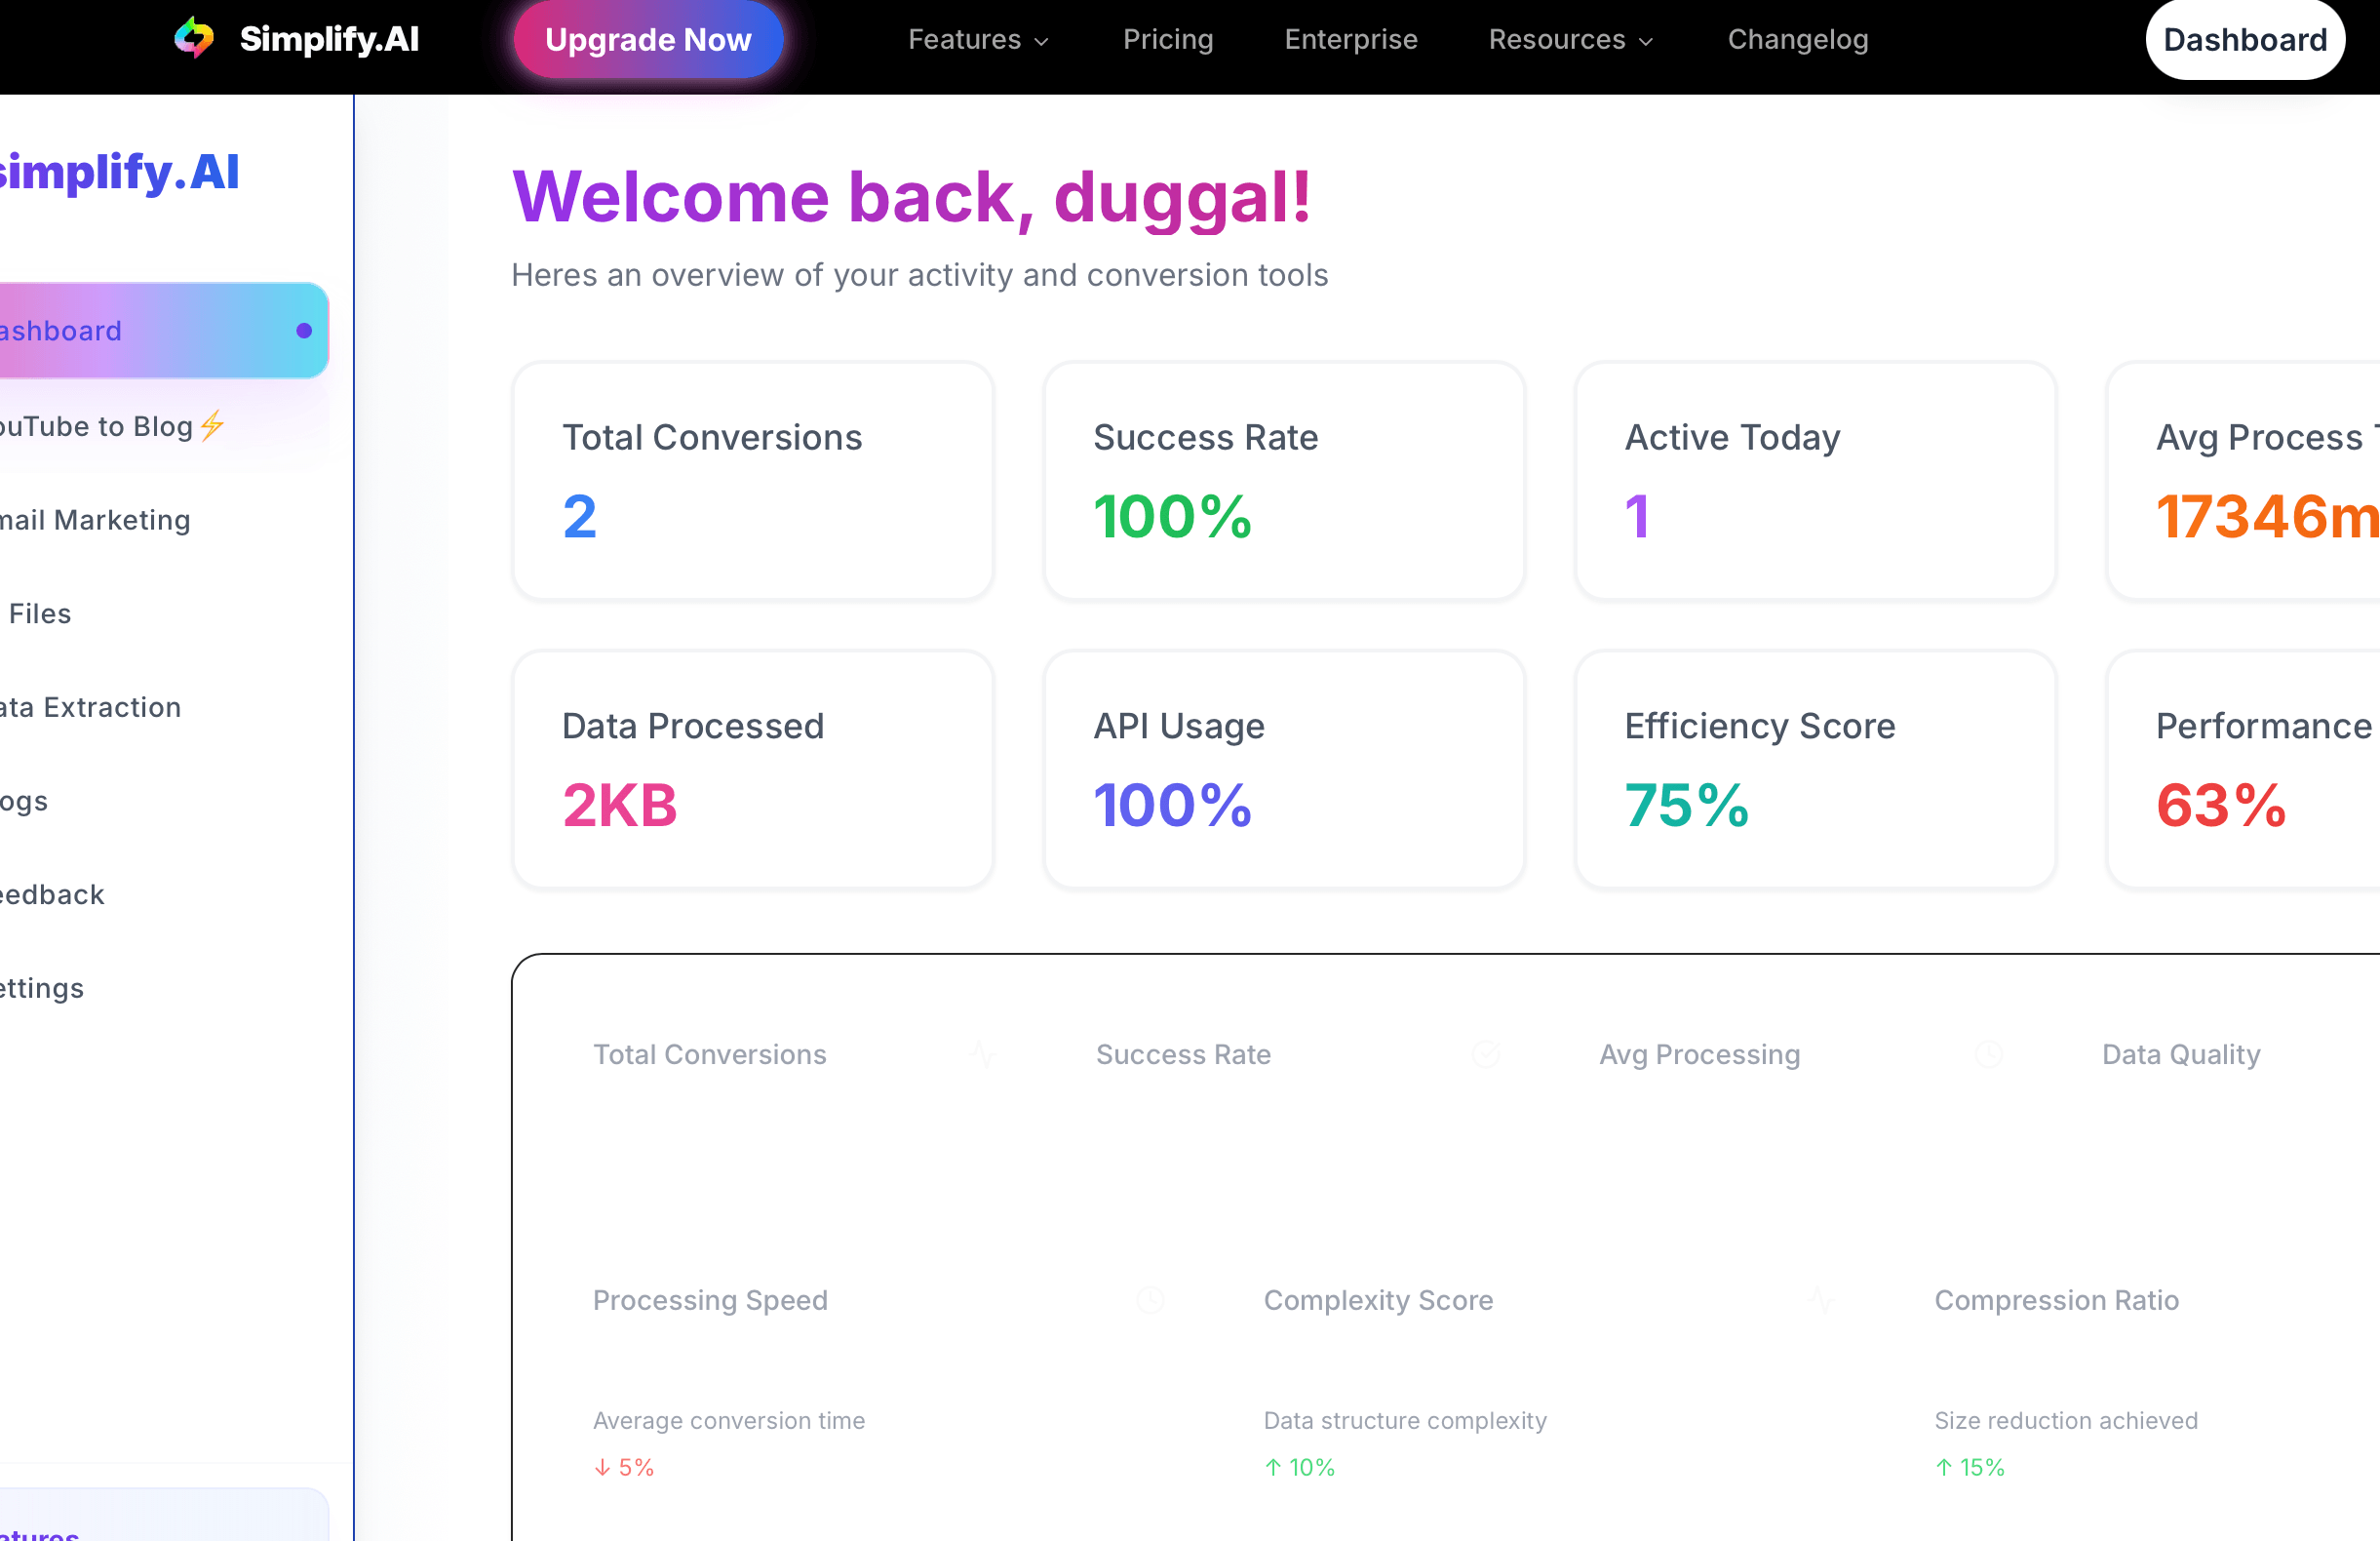Click the "Compression Ratio" metric label
The height and width of the screenshot is (1541, 2380).
[x=2056, y=1300]
